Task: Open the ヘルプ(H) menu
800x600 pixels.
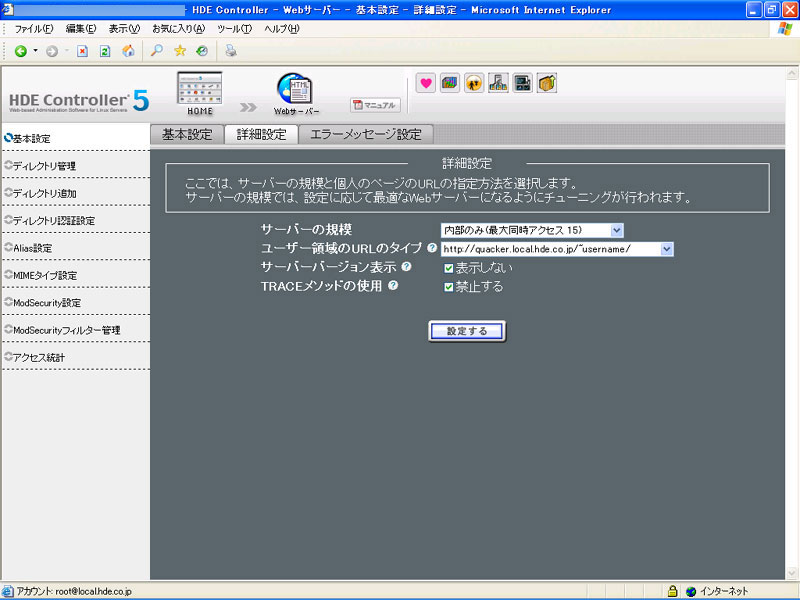Action: pyautogui.click(x=282, y=29)
